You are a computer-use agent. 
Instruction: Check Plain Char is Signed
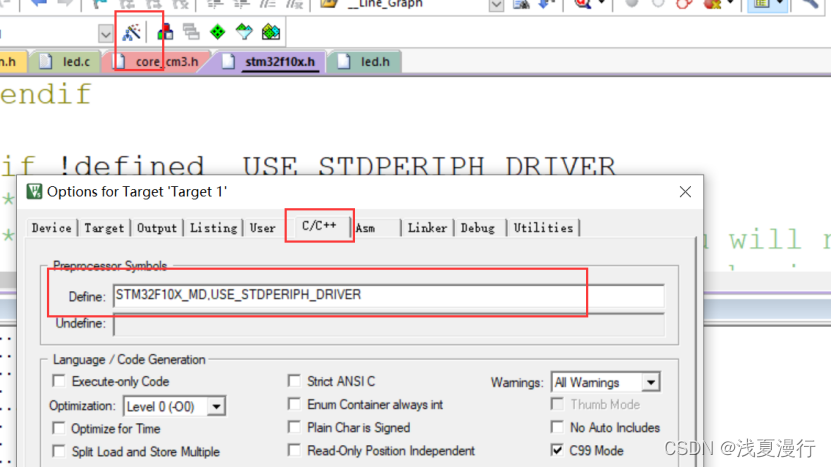294,427
